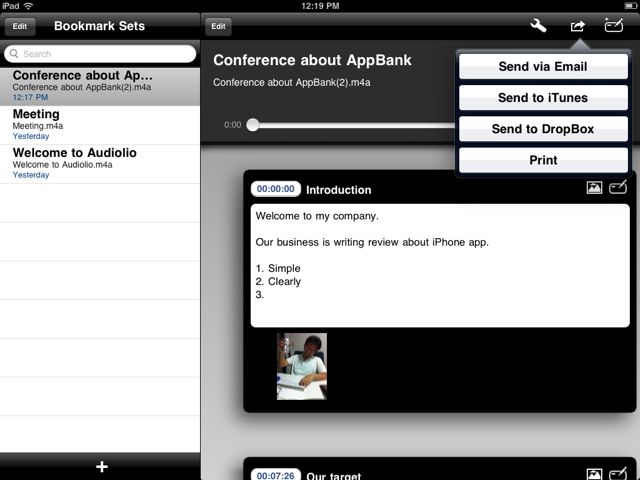Tap the share export icon
The image size is (640, 480).
[x=578, y=26]
